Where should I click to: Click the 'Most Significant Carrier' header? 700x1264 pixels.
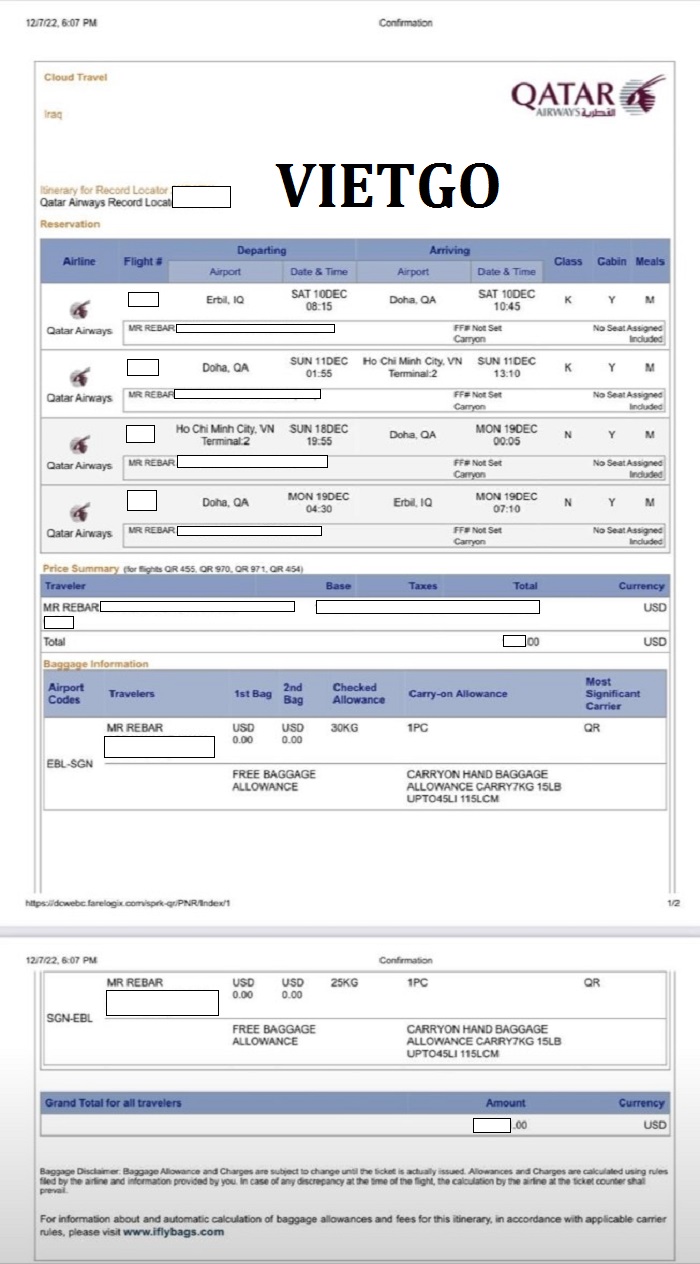coord(612,693)
